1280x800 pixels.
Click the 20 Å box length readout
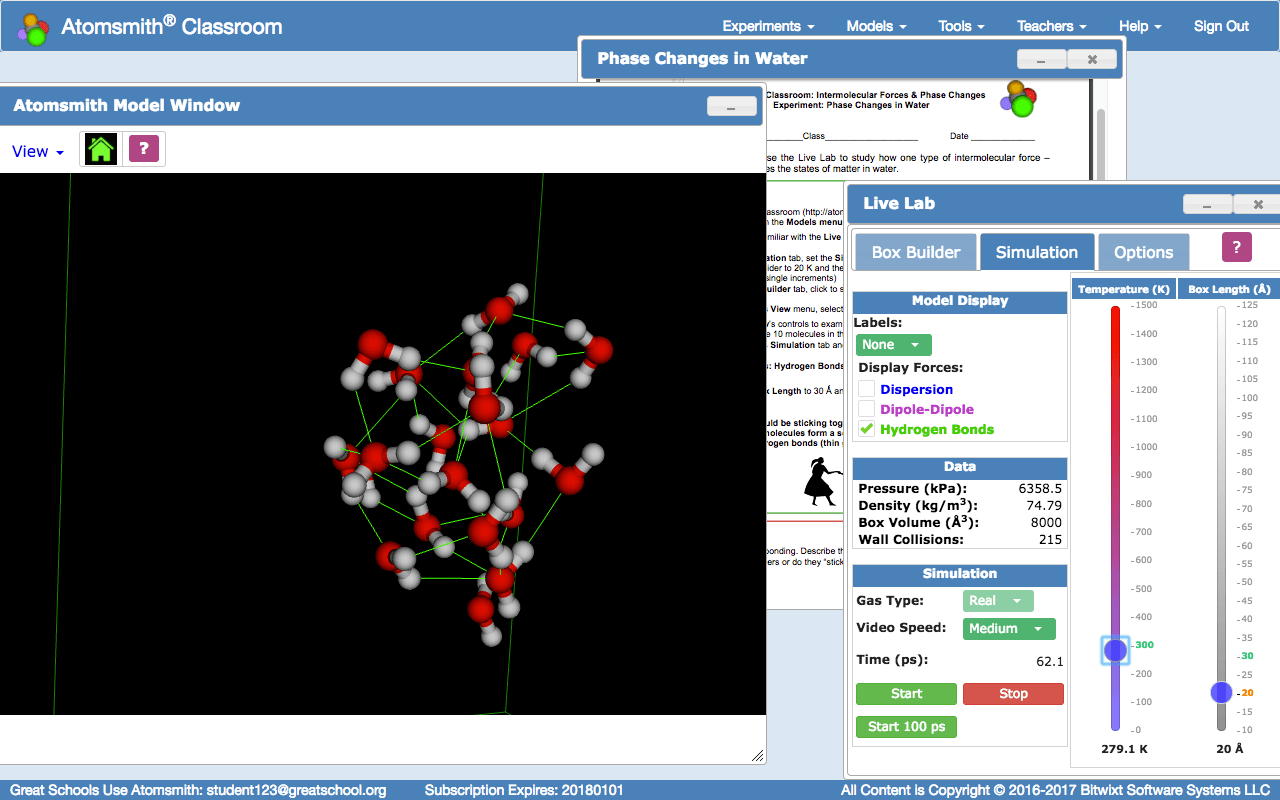(1229, 749)
